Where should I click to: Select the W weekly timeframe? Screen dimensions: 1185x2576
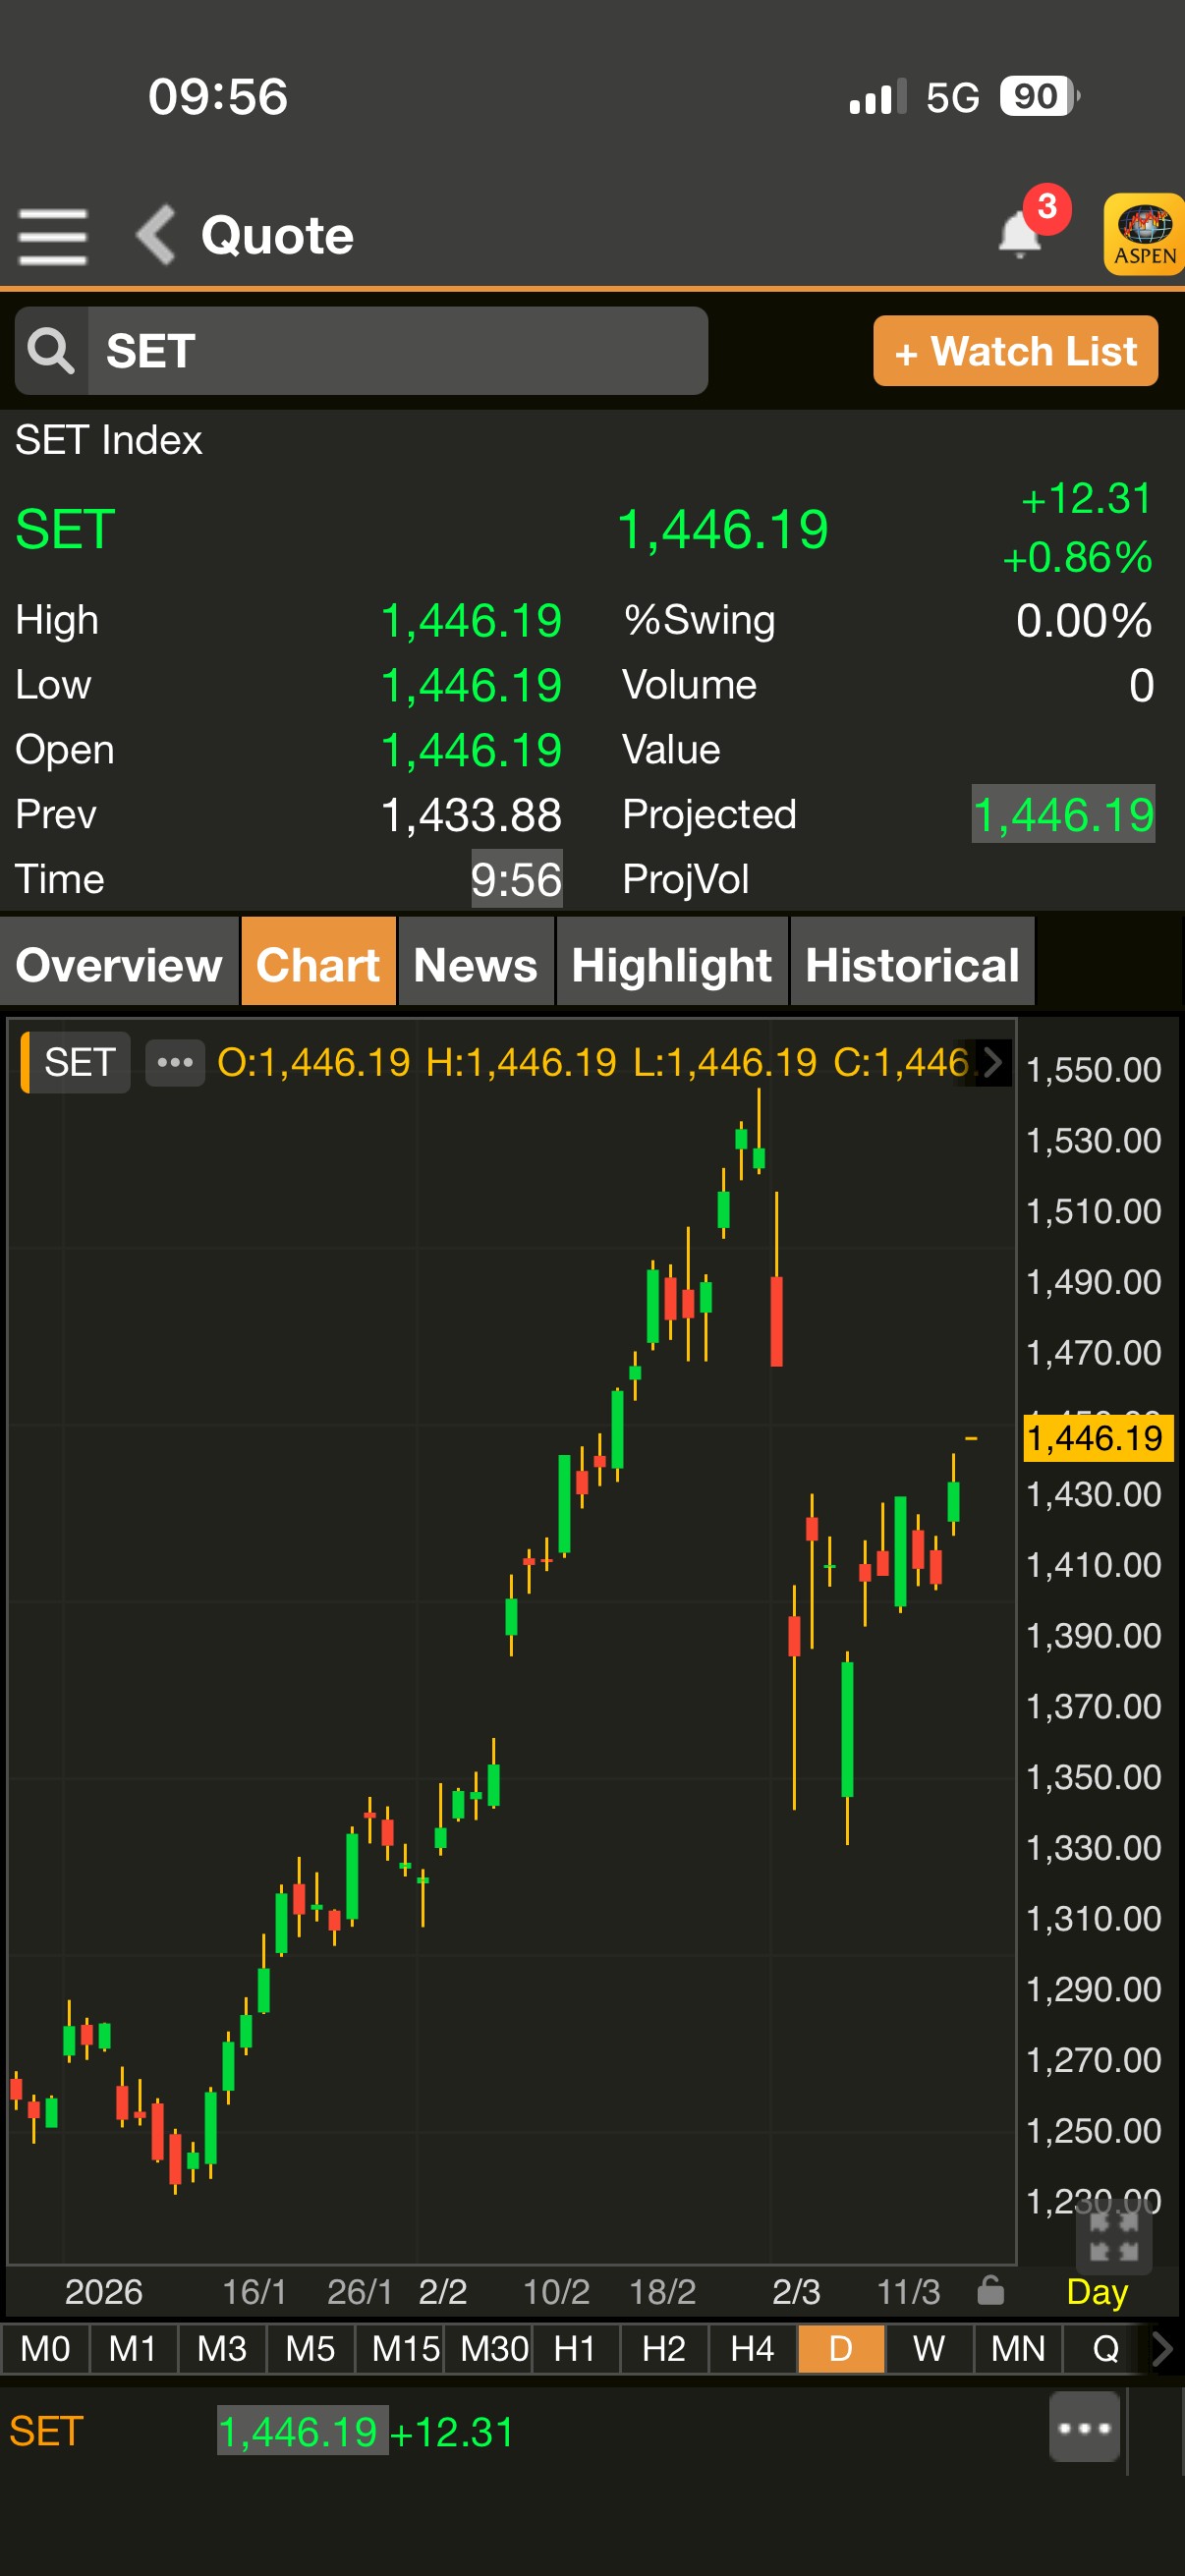point(928,2348)
